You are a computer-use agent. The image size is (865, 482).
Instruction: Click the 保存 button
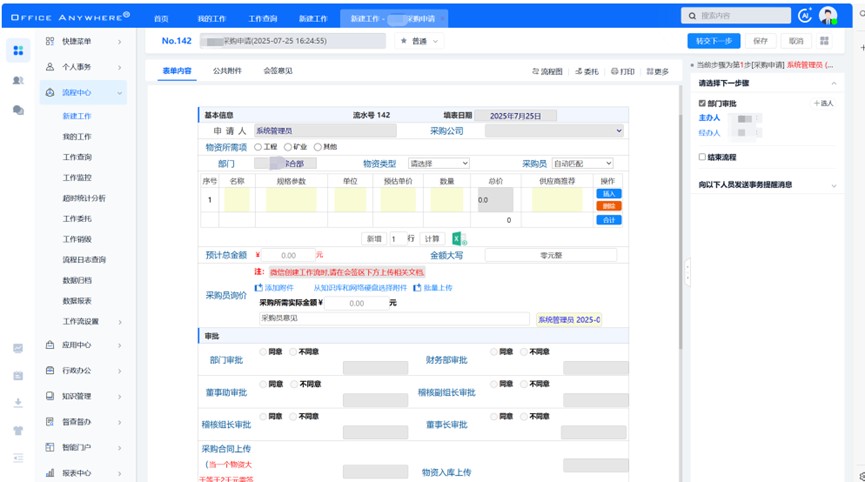[x=760, y=41]
